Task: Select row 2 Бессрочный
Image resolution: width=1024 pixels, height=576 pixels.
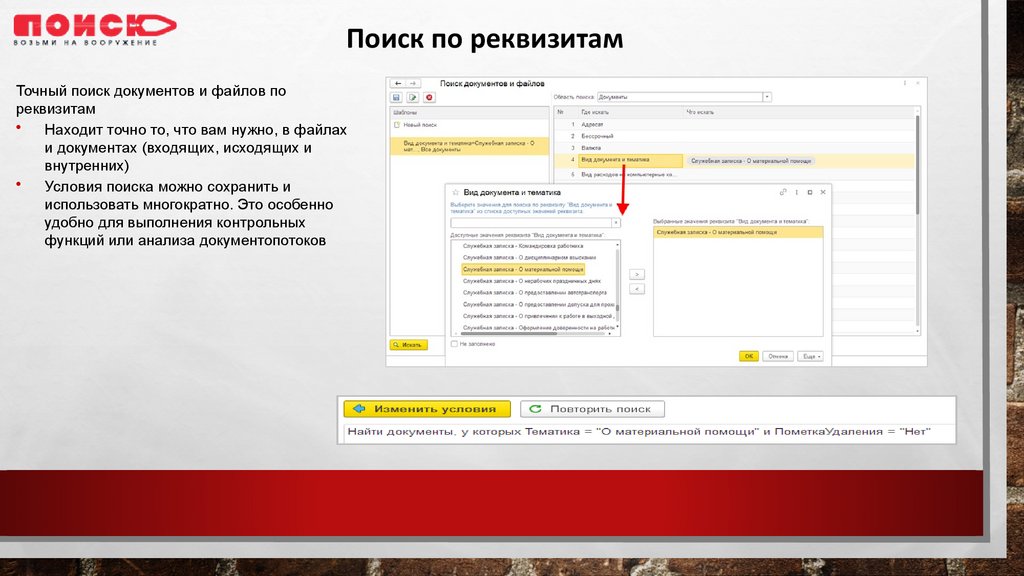Action: click(x=736, y=136)
